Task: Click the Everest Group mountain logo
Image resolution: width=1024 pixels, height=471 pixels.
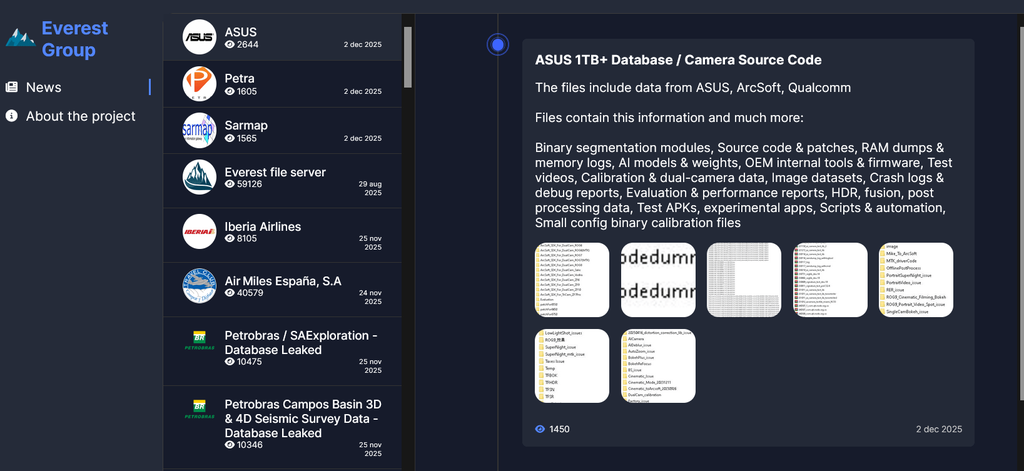Action: point(20,37)
